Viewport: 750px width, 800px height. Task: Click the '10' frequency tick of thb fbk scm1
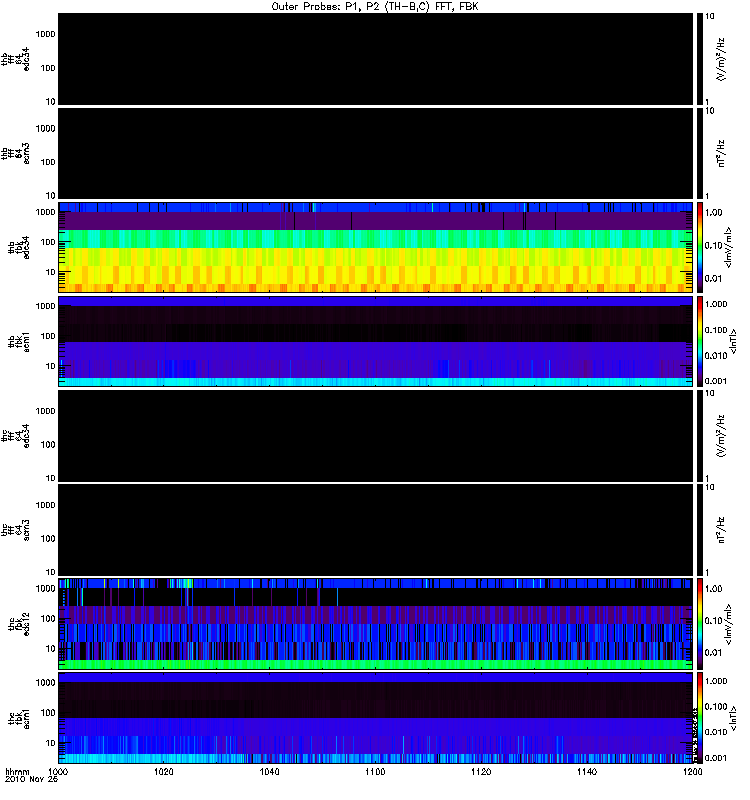[x=51, y=366]
